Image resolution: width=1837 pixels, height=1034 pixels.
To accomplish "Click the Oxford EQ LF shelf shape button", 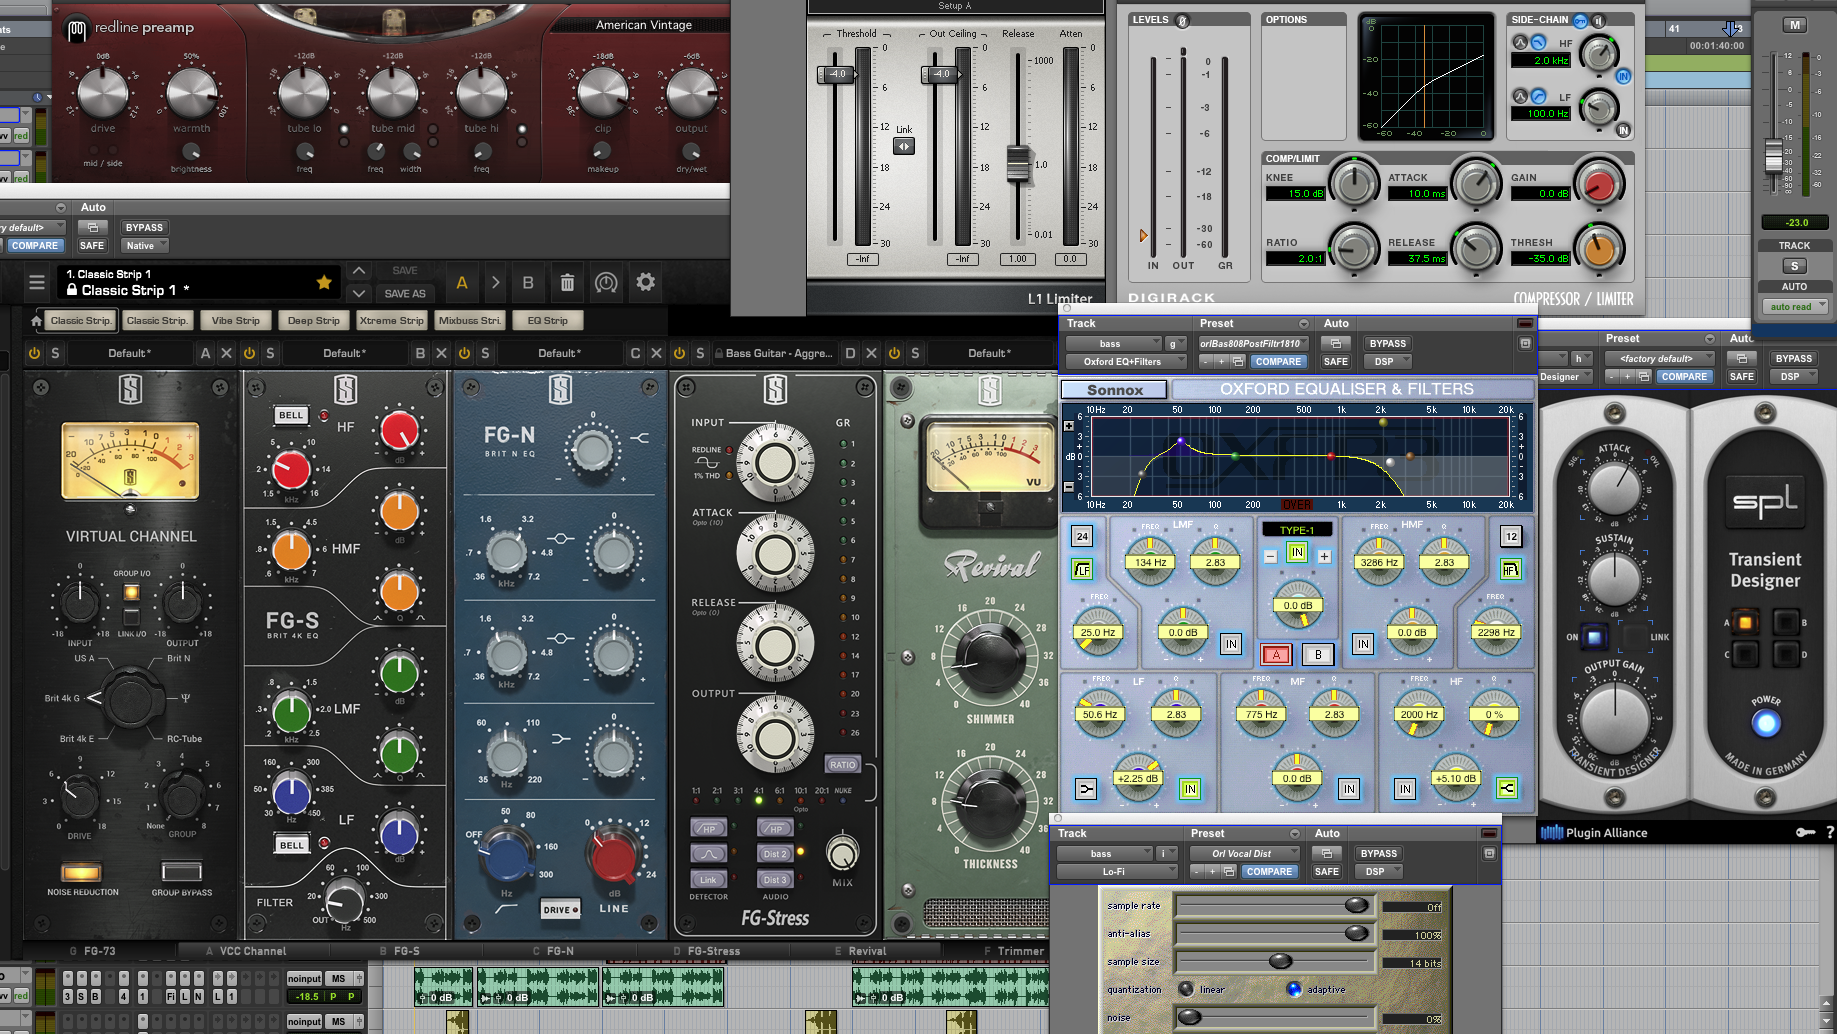I will tap(1086, 789).
